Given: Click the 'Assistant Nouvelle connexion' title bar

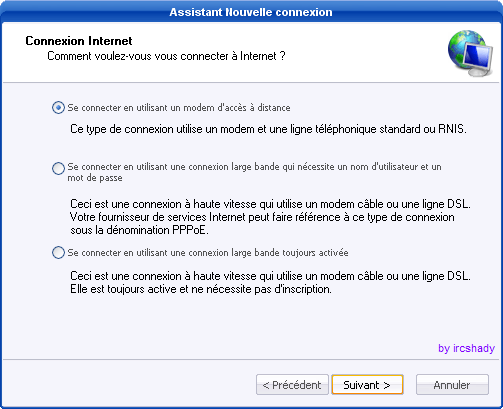Looking at the screenshot, I should 251,12.
